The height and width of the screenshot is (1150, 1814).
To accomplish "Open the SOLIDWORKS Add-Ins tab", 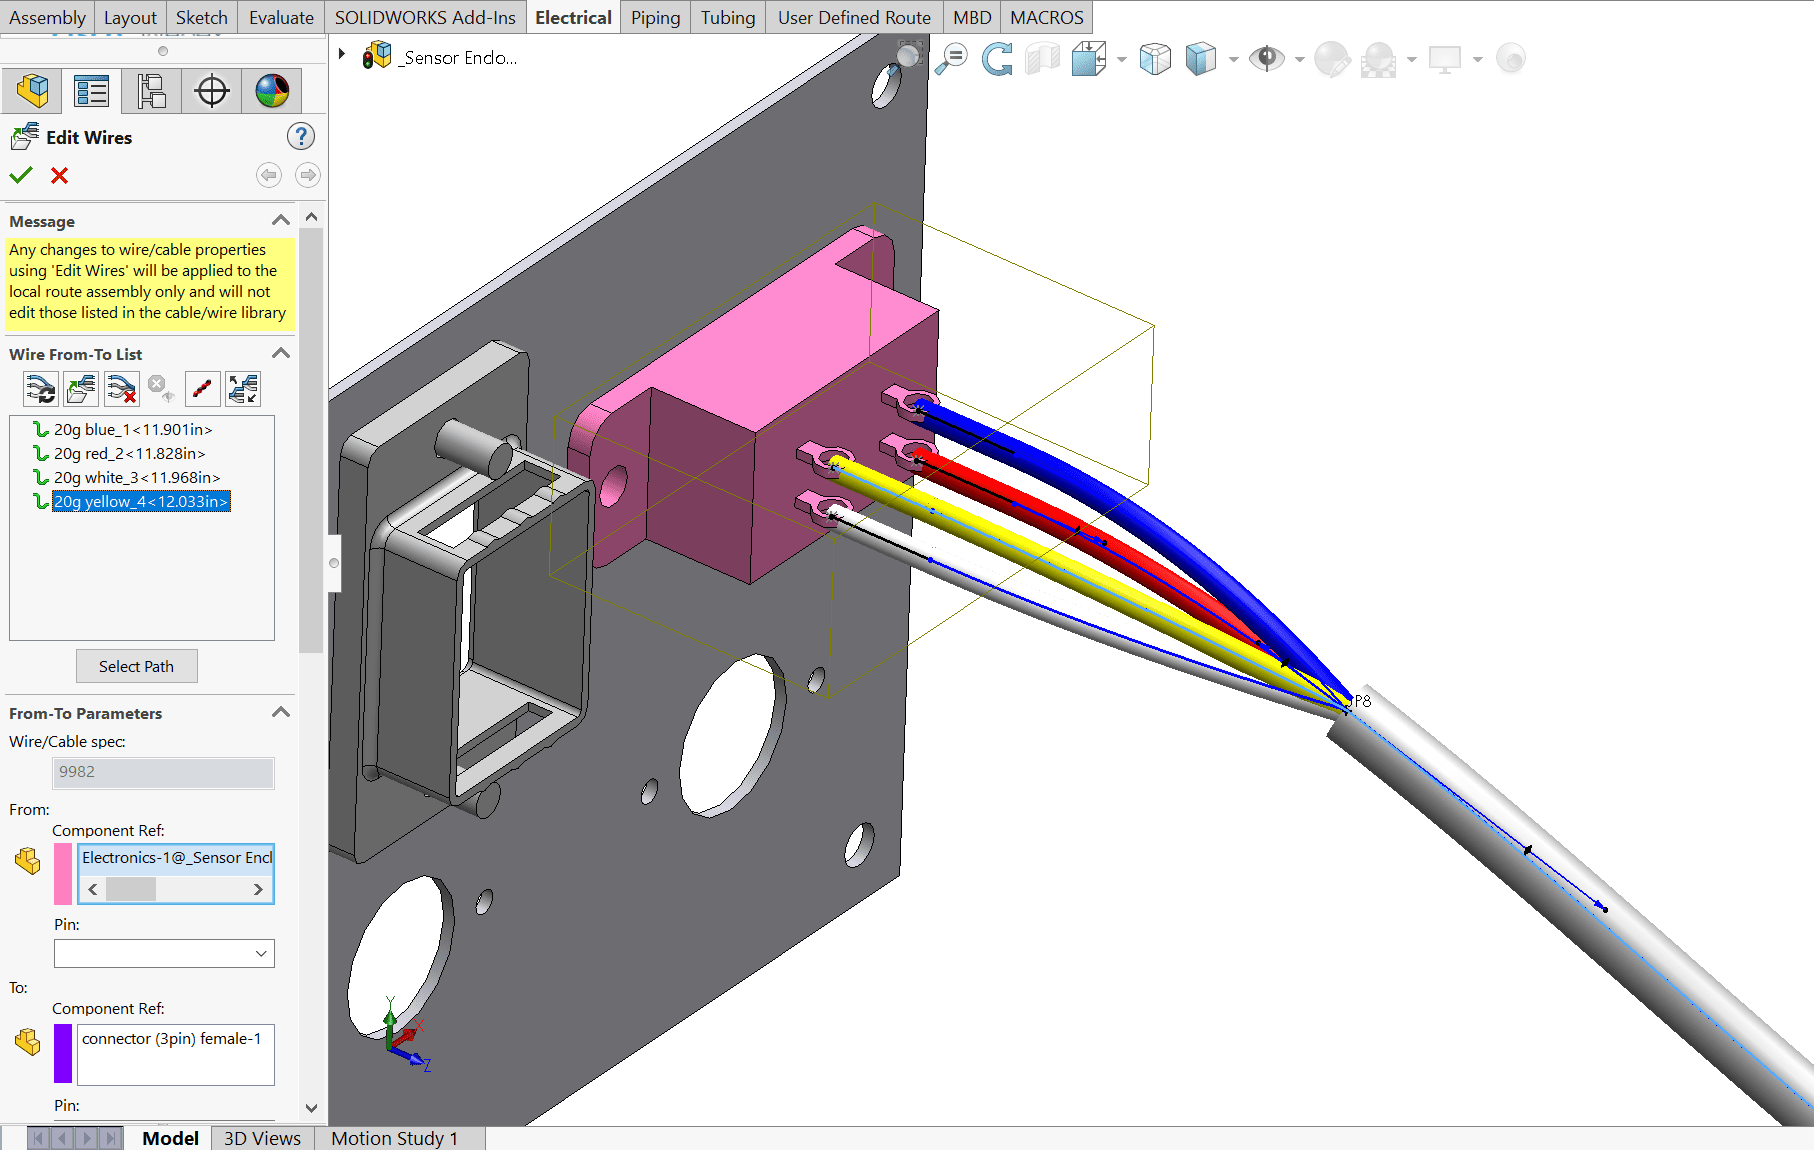I will [x=425, y=17].
